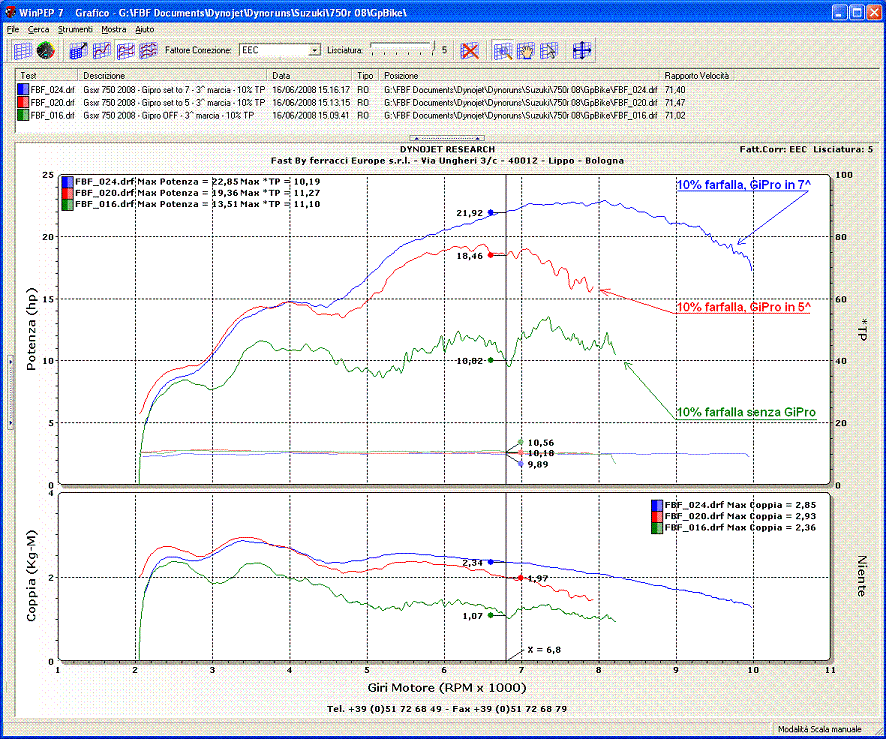The image size is (886, 739).
Task: Open the Mostra menu
Action: [x=114, y=30]
